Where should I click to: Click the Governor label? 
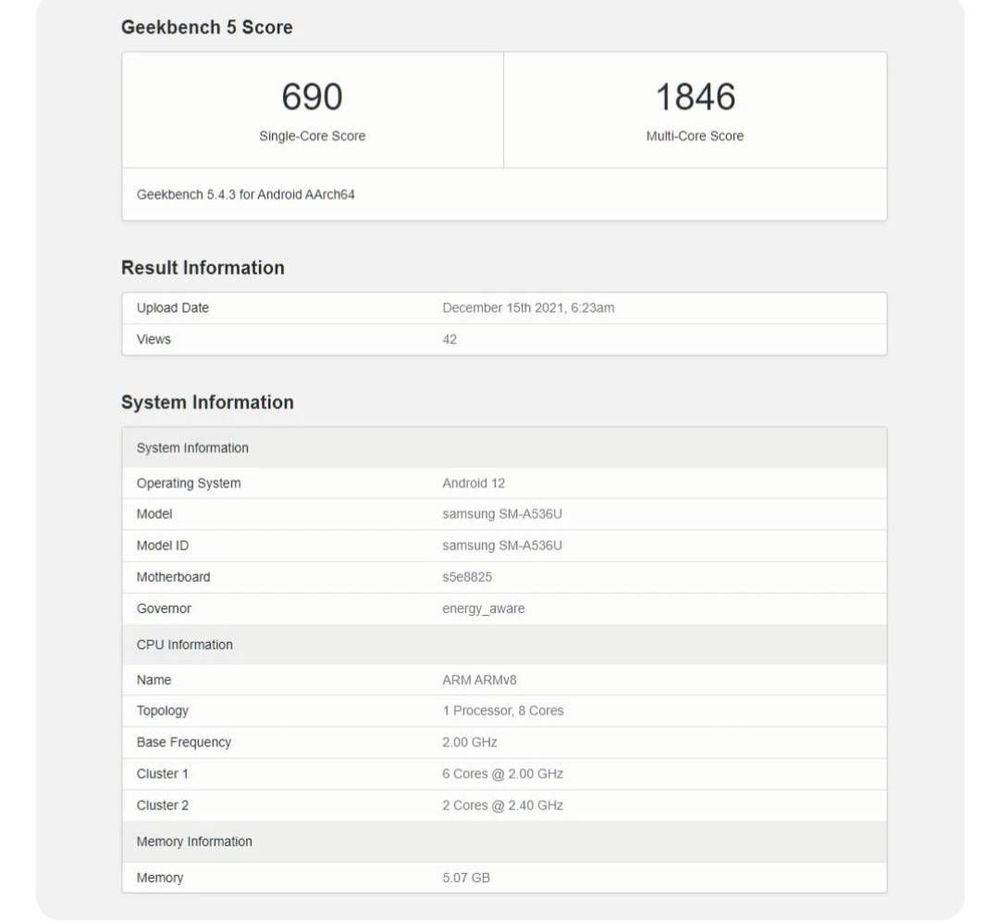pyautogui.click(x=164, y=609)
